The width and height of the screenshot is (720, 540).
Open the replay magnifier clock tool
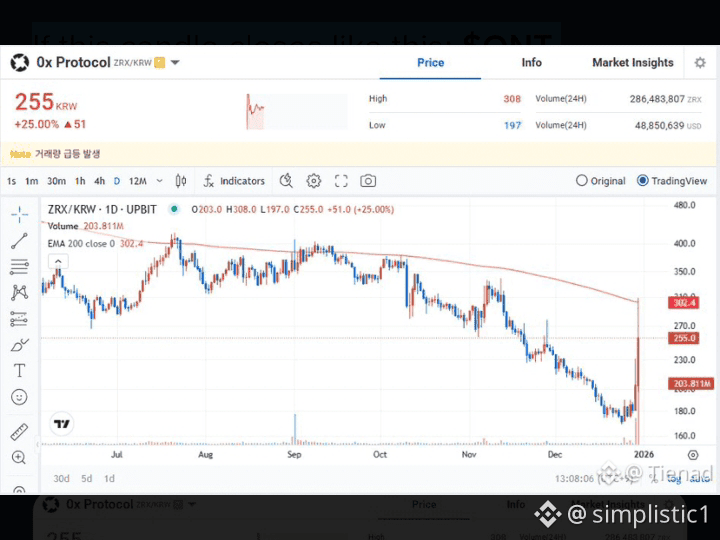click(286, 181)
